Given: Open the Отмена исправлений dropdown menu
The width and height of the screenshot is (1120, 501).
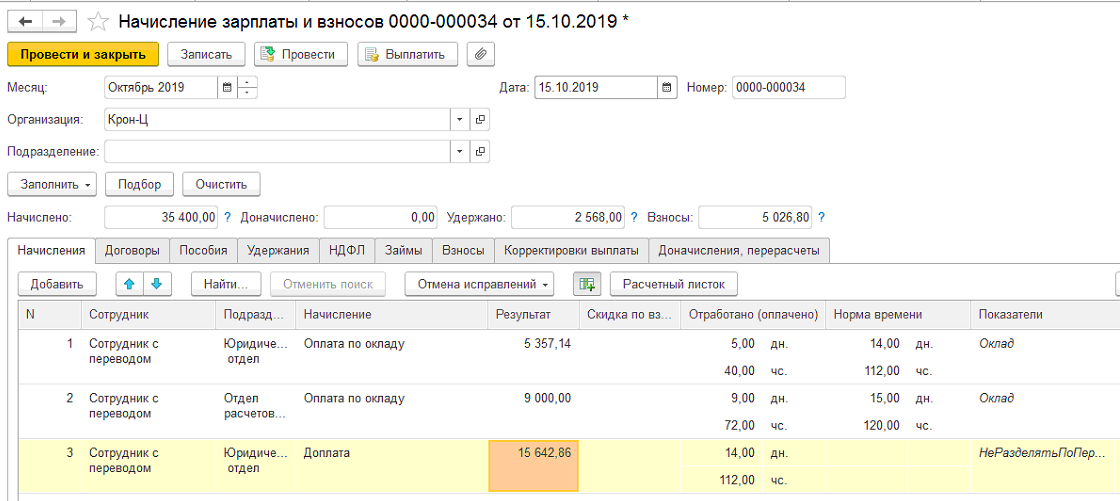Looking at the screenshot, I should pos(479,284).
